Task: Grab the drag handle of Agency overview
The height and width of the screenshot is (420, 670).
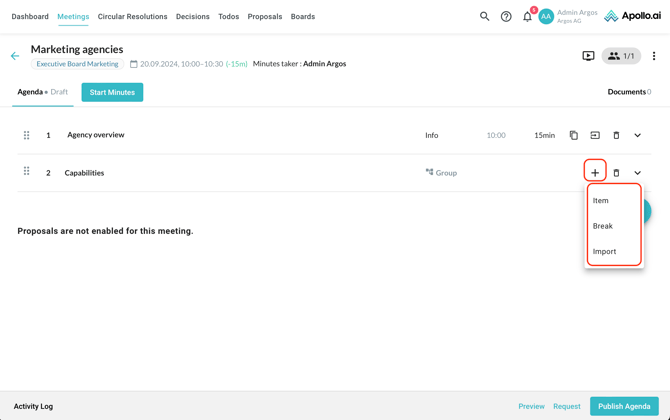Action: pyautogui.click(x=27, y=135)
